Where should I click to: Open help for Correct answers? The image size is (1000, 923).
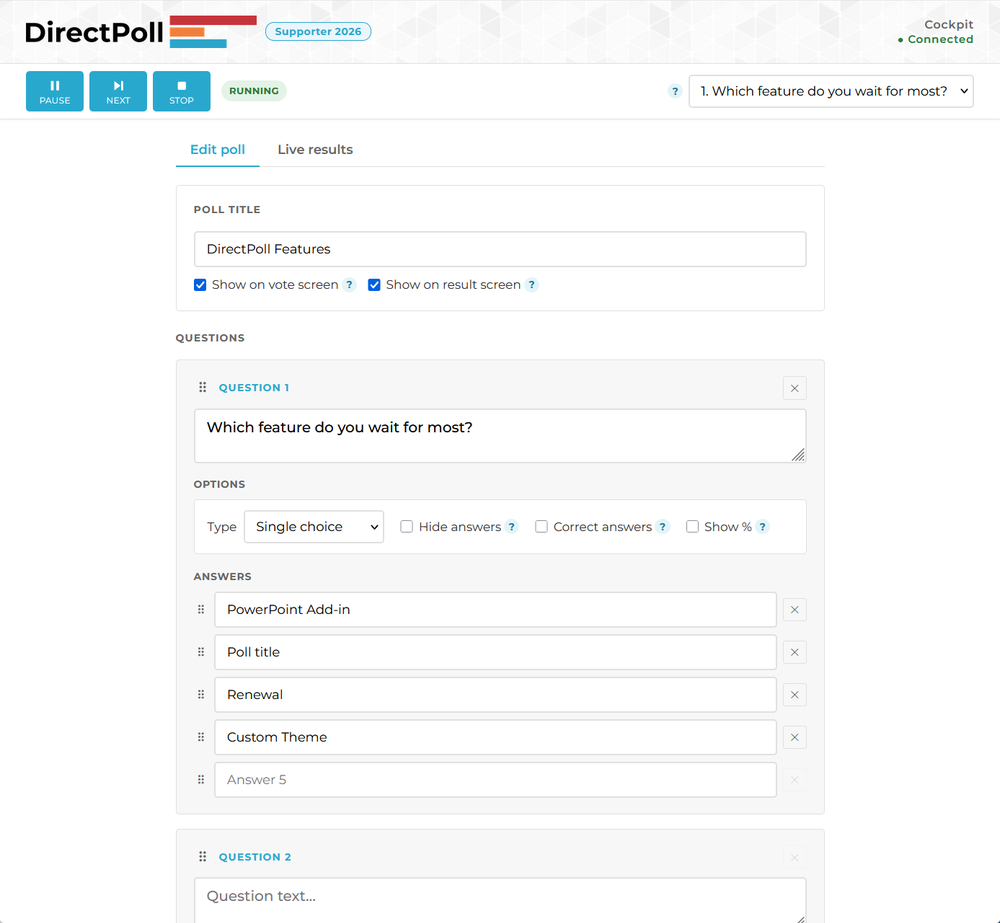click(663, 527)
